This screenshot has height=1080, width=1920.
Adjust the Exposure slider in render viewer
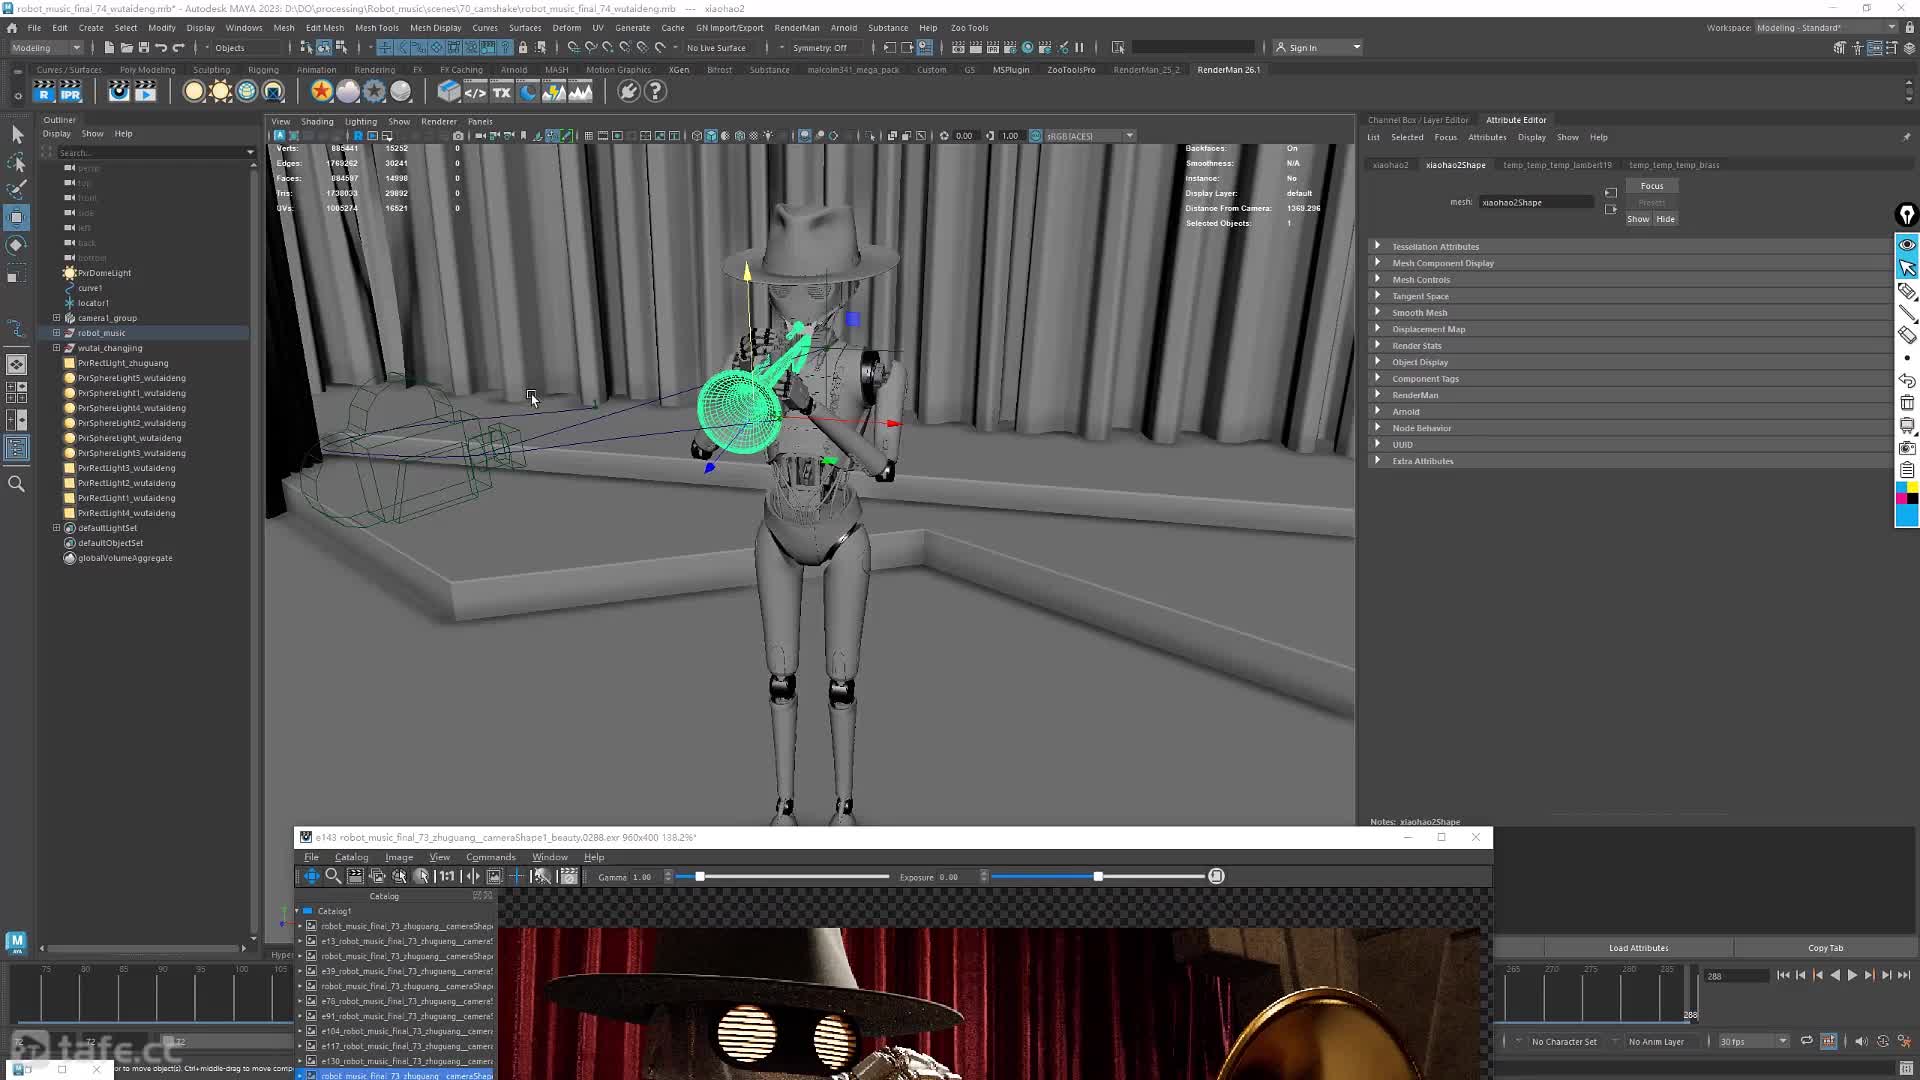coord(1098,877)
